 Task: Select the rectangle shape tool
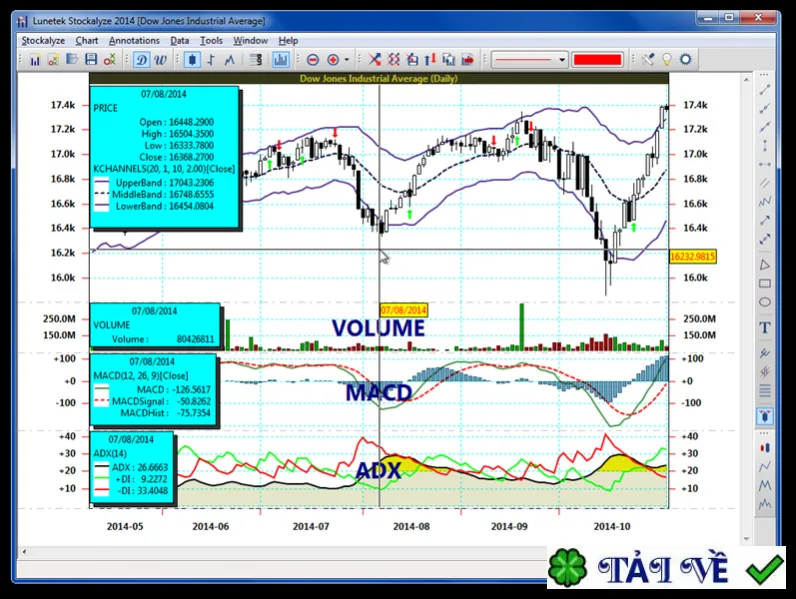click(x=765, y=283)
